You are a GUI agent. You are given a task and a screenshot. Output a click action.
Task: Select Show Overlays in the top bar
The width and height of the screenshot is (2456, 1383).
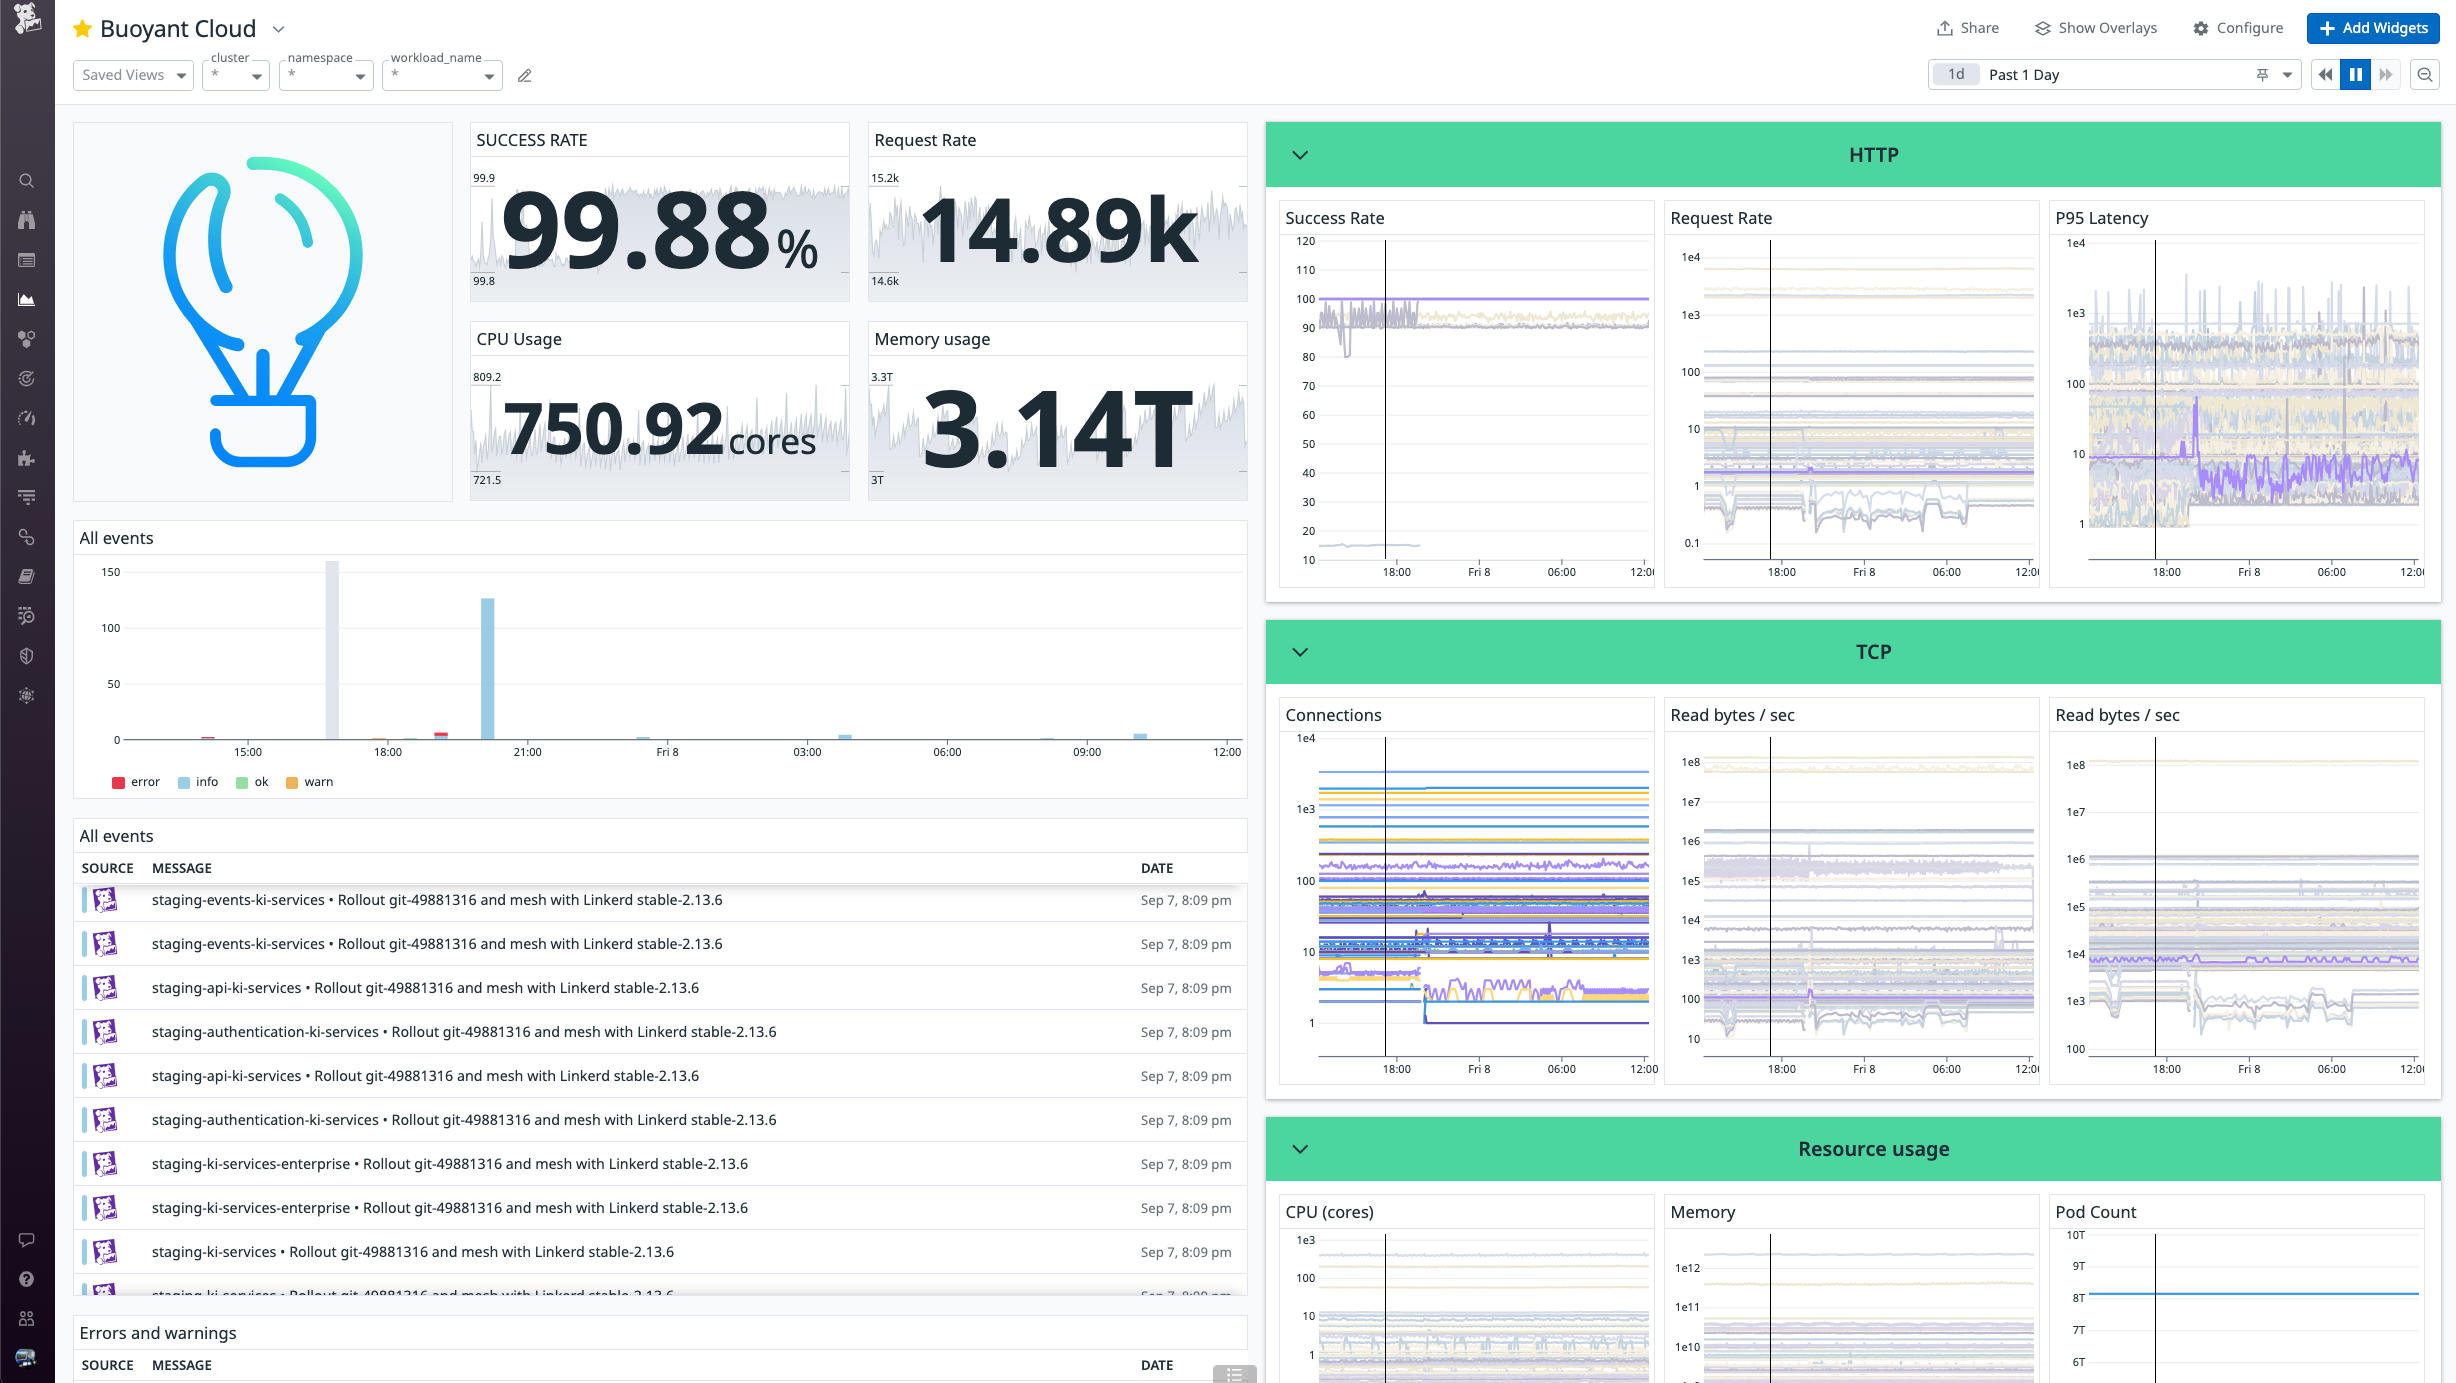pos(2095,28)
